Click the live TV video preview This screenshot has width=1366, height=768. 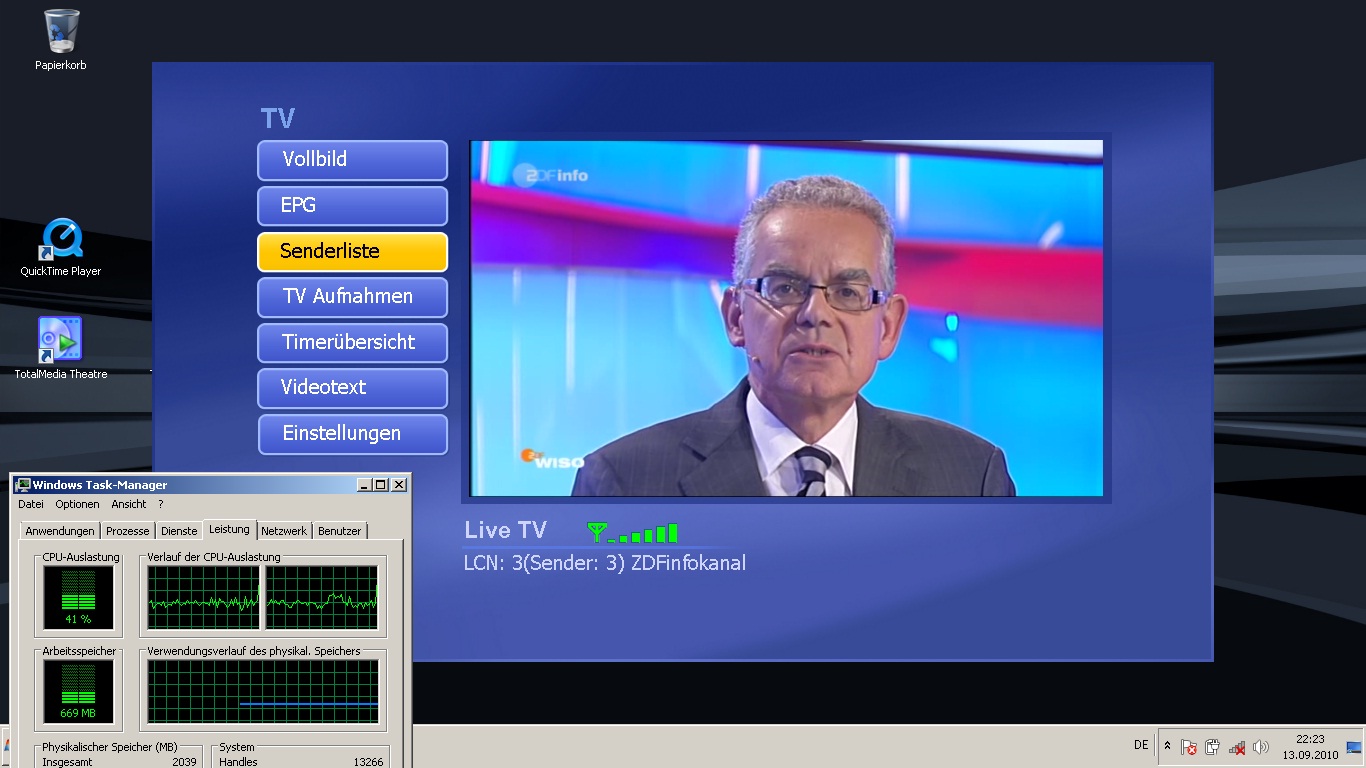coord(787,318)
